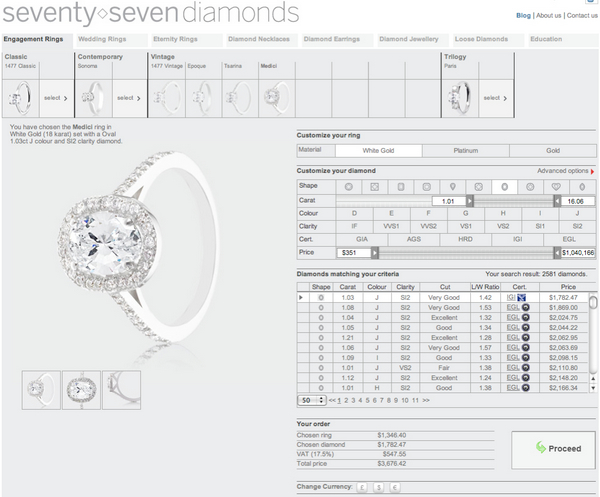Click the carat minimum slider handle

pyautogui.click(x=470, y=201)
